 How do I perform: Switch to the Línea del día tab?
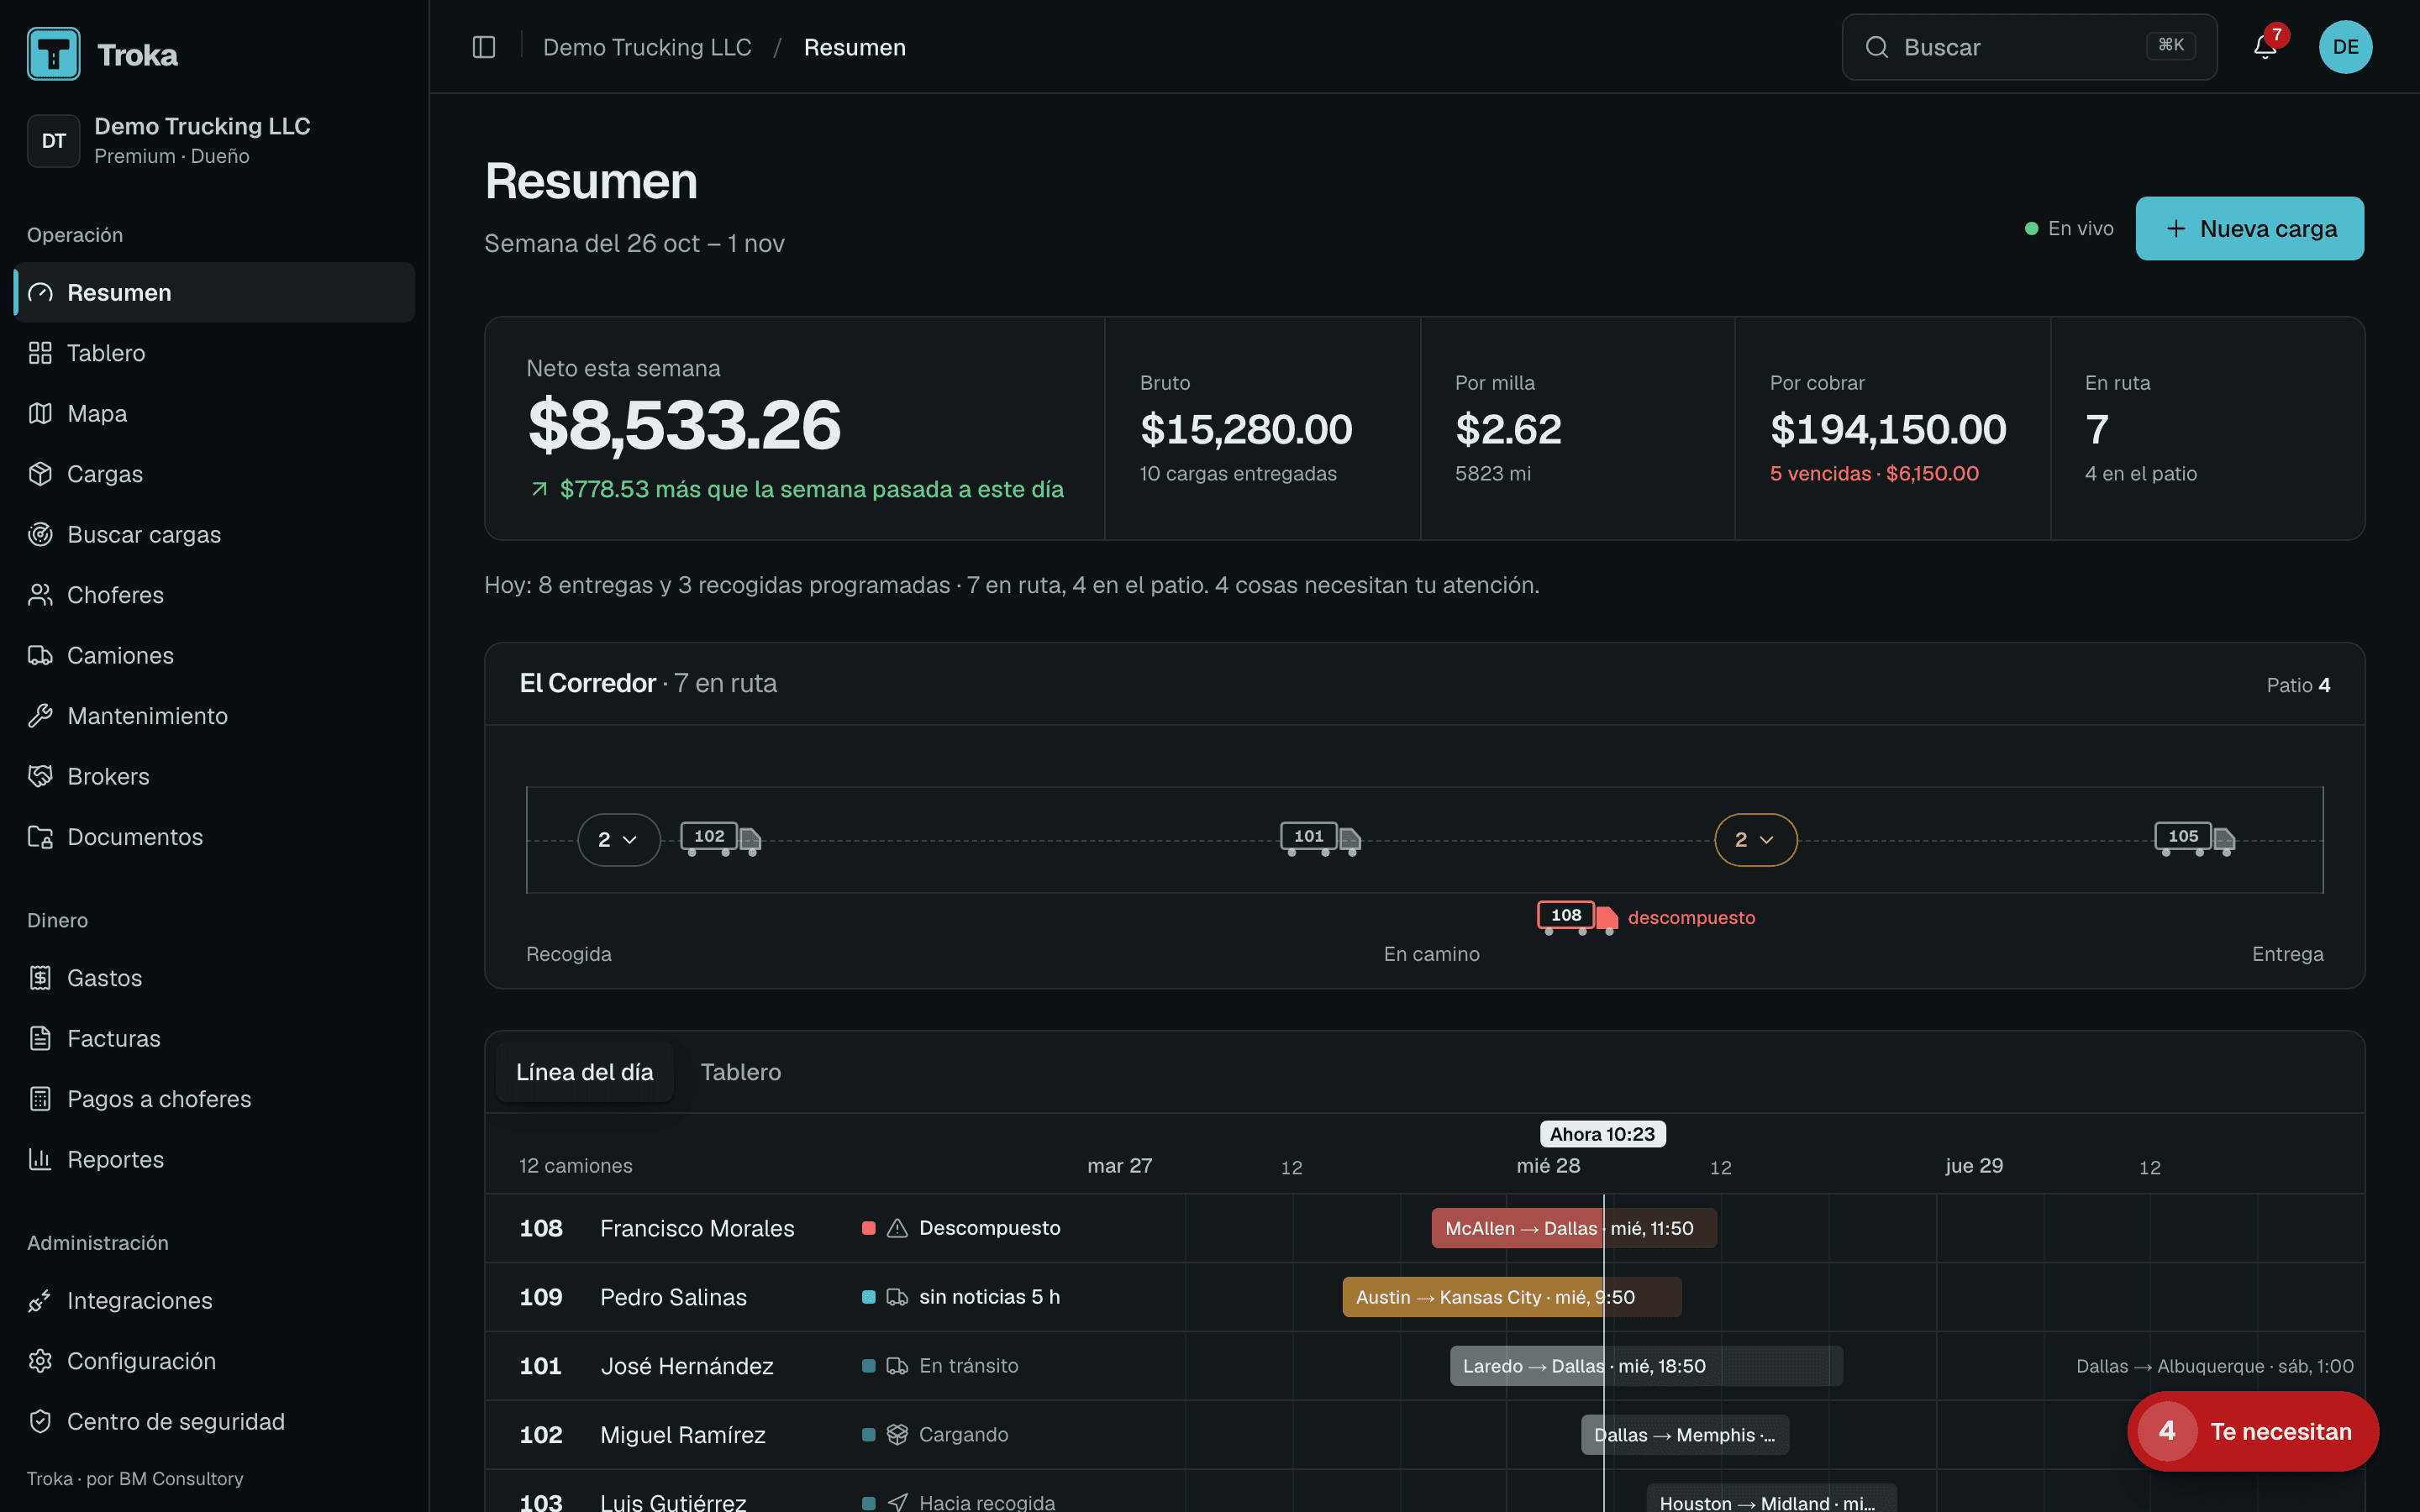[x=584, y=1072]
